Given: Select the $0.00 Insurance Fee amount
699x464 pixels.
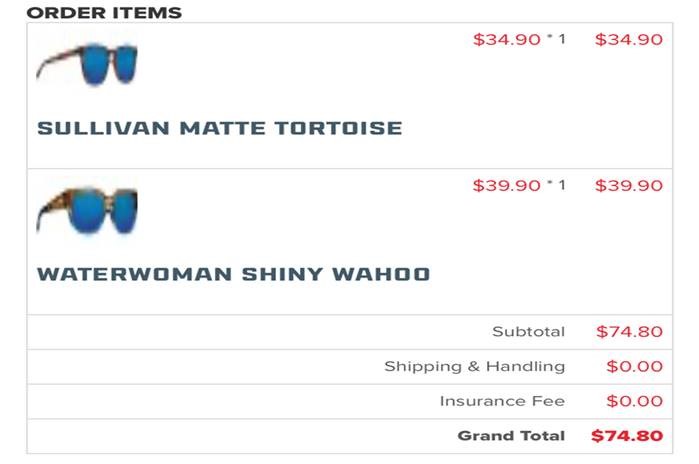Looking at the screenshot, I should tap(635, 401).
